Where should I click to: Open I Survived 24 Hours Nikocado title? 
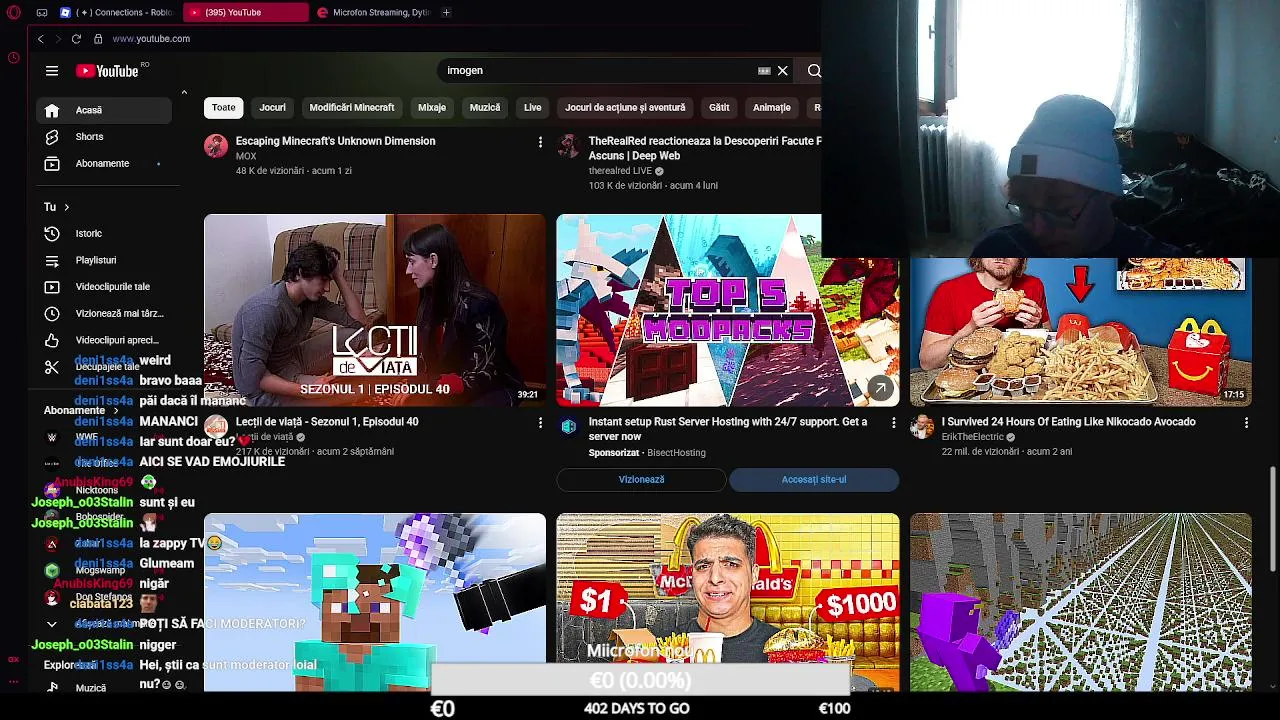[x=1068, y=422]
